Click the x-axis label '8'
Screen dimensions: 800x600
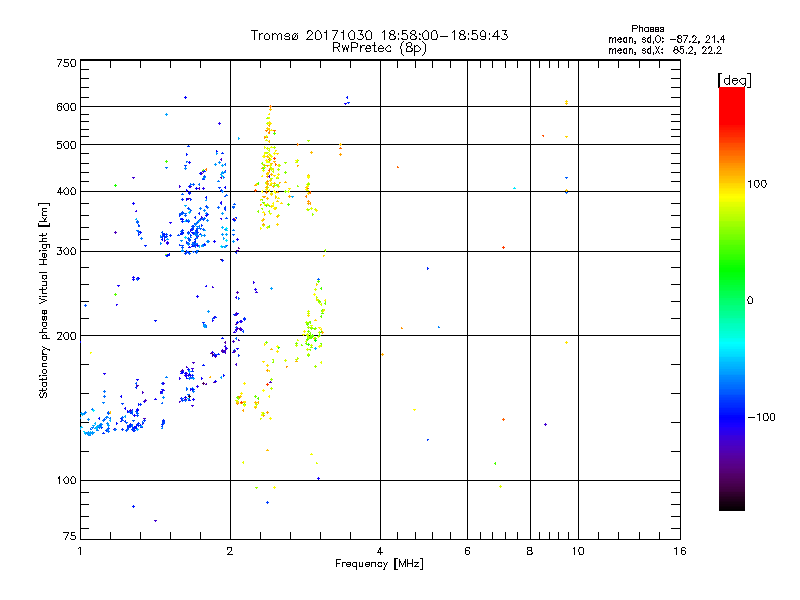click(x=530, y=551)
